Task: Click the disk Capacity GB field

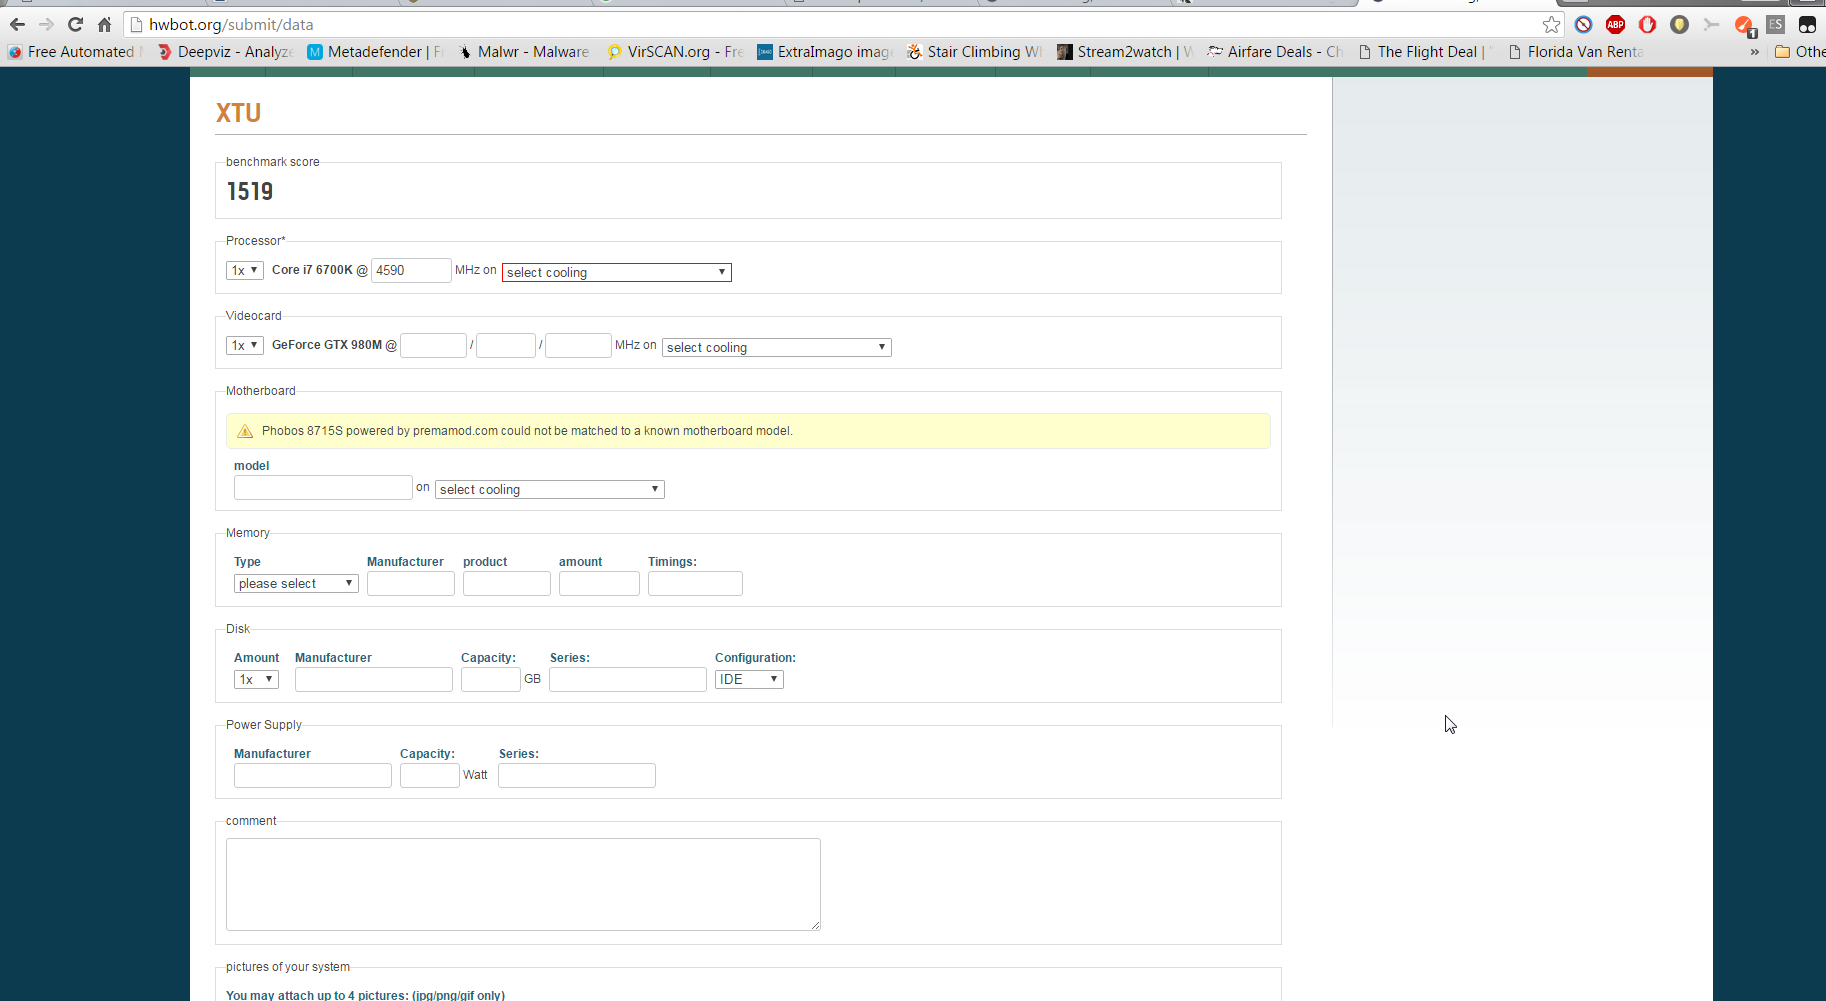Action: 490,679
